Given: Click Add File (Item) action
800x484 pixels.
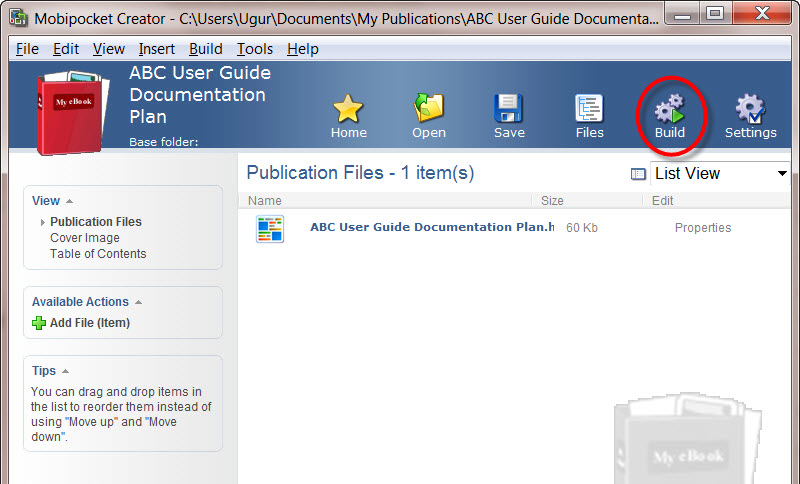Looking at the screenshot, I should tap(90, 323).
